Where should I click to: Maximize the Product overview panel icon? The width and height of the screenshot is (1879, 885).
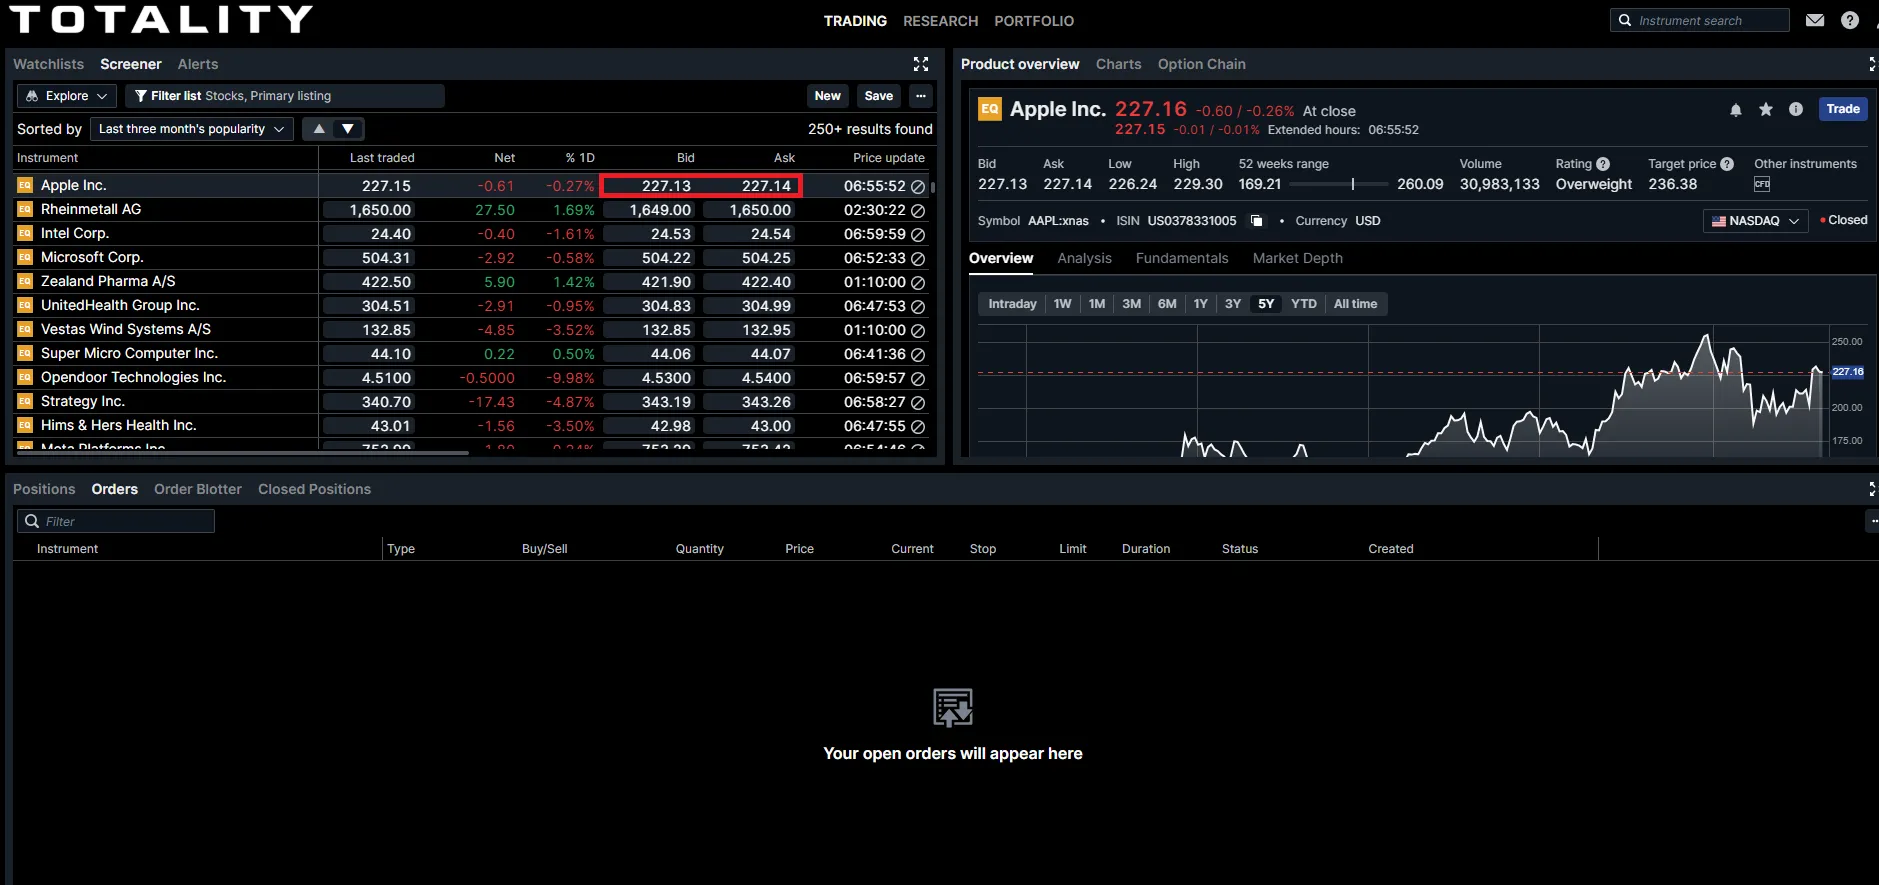click(x=1872, y=64)
